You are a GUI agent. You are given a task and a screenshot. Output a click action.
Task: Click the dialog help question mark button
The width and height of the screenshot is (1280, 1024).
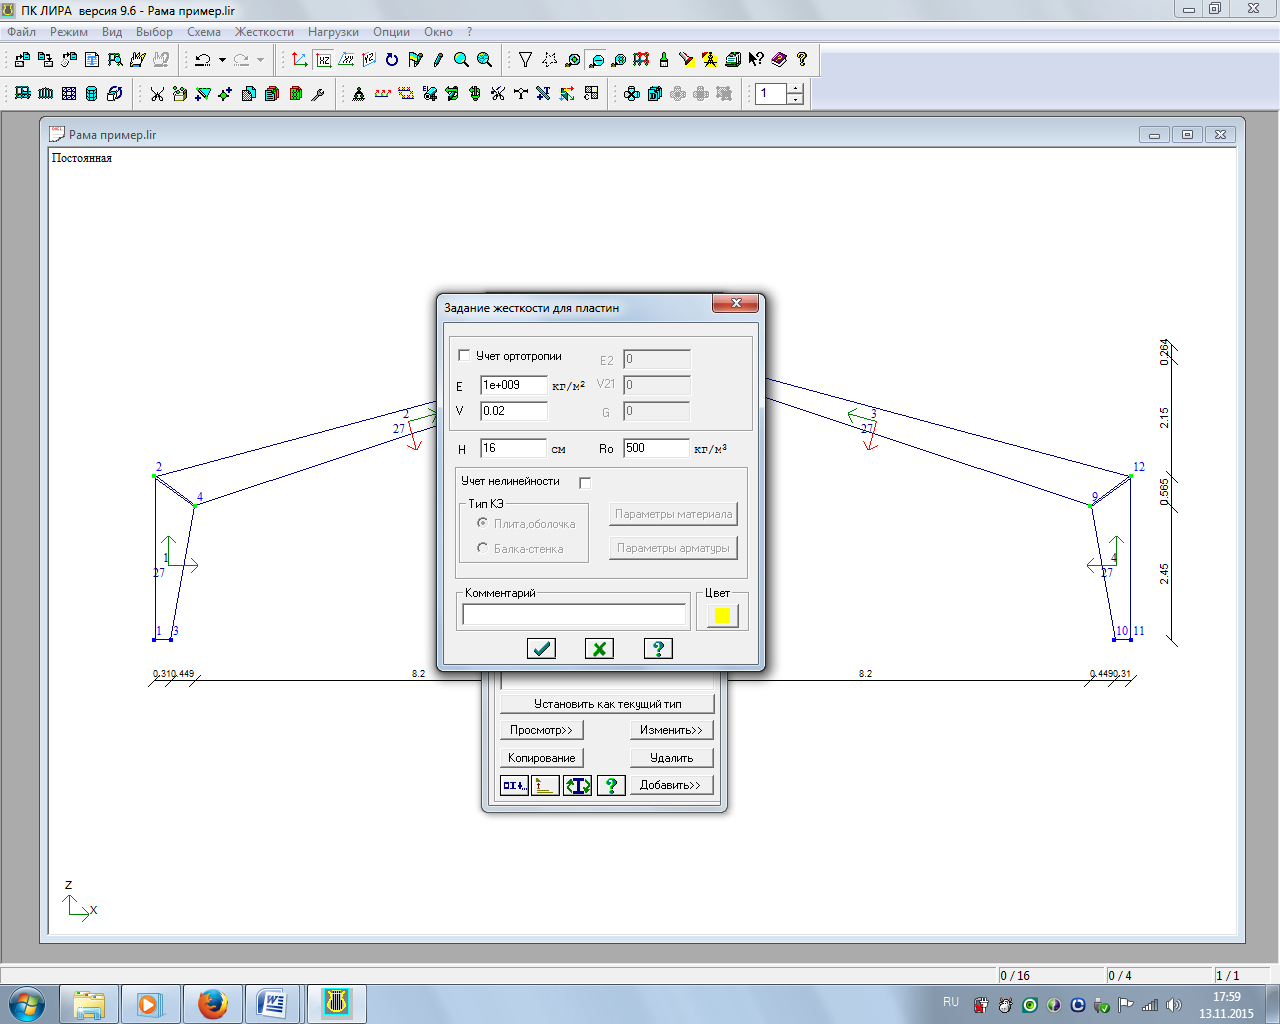pyautogui.click(x=658, y=649)
